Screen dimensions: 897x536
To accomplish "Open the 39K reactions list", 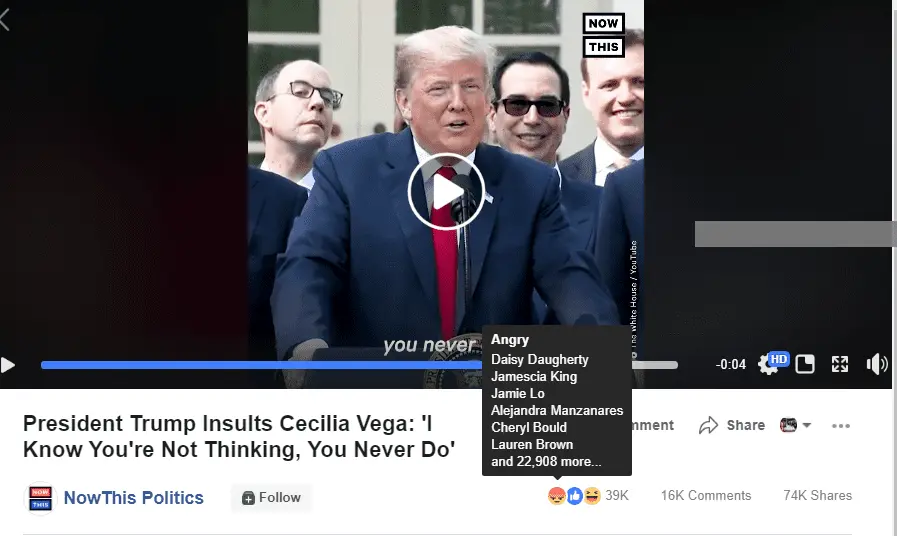I will 617,495.
